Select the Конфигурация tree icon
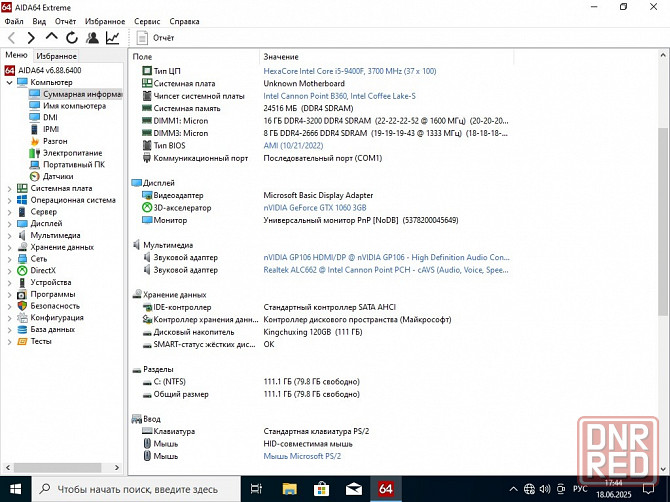Image resolution: width=670 pixels, height=502 pixels. pyautogui.click(x=22, y=318)
